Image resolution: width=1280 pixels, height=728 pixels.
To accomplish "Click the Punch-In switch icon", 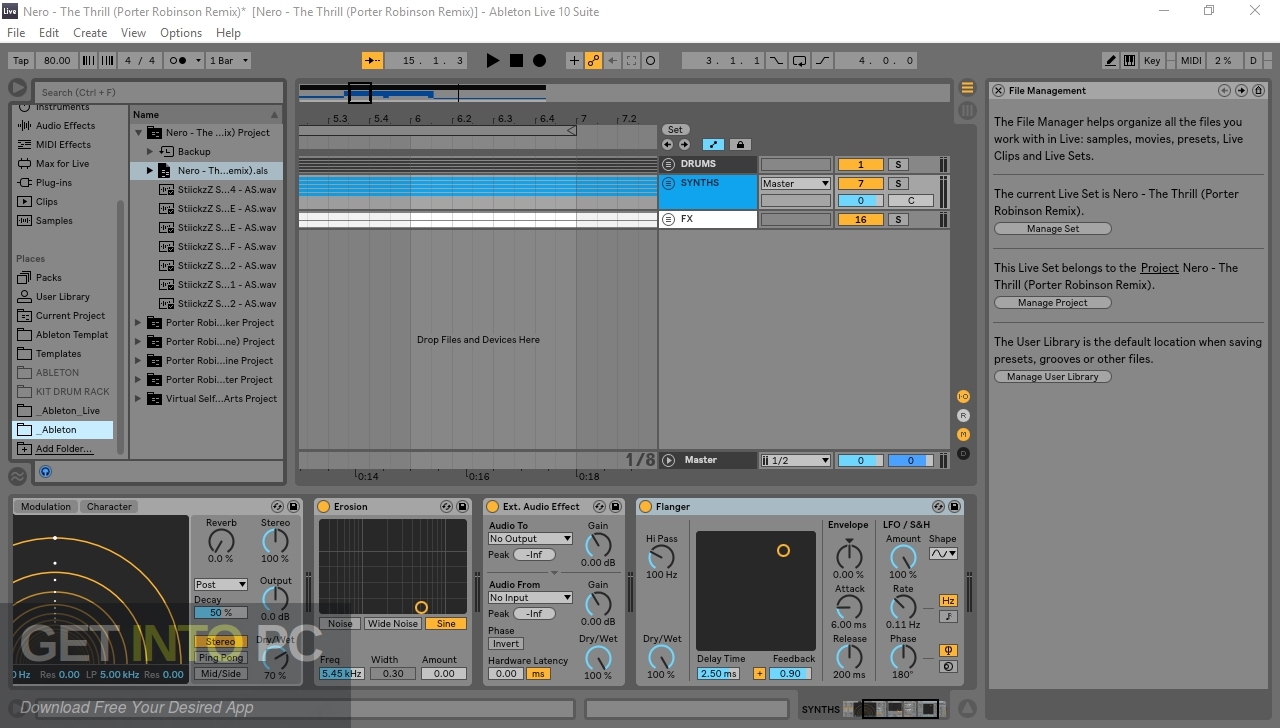I will 776,61.
